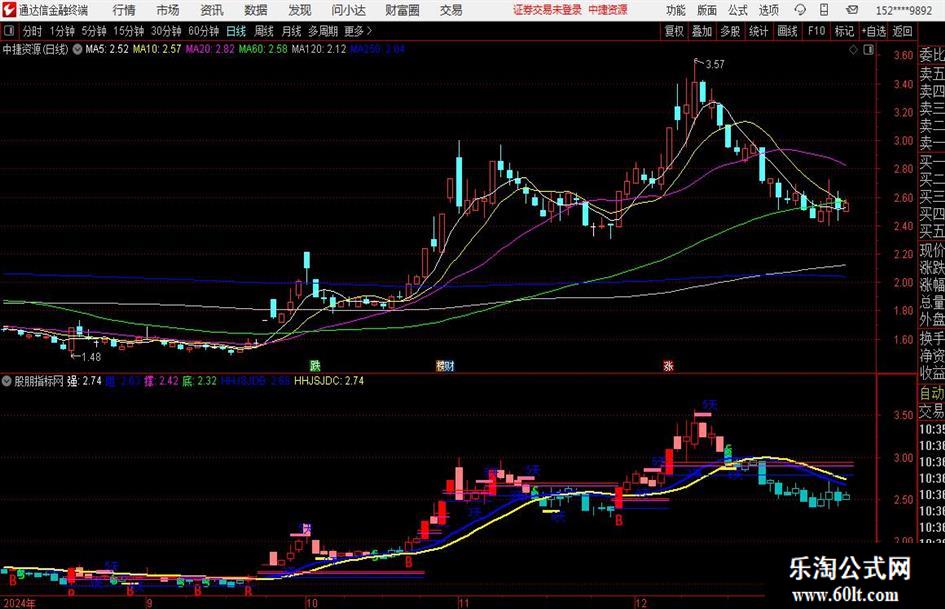
Task: Click the F10 company info button
Action: point(817,31)
